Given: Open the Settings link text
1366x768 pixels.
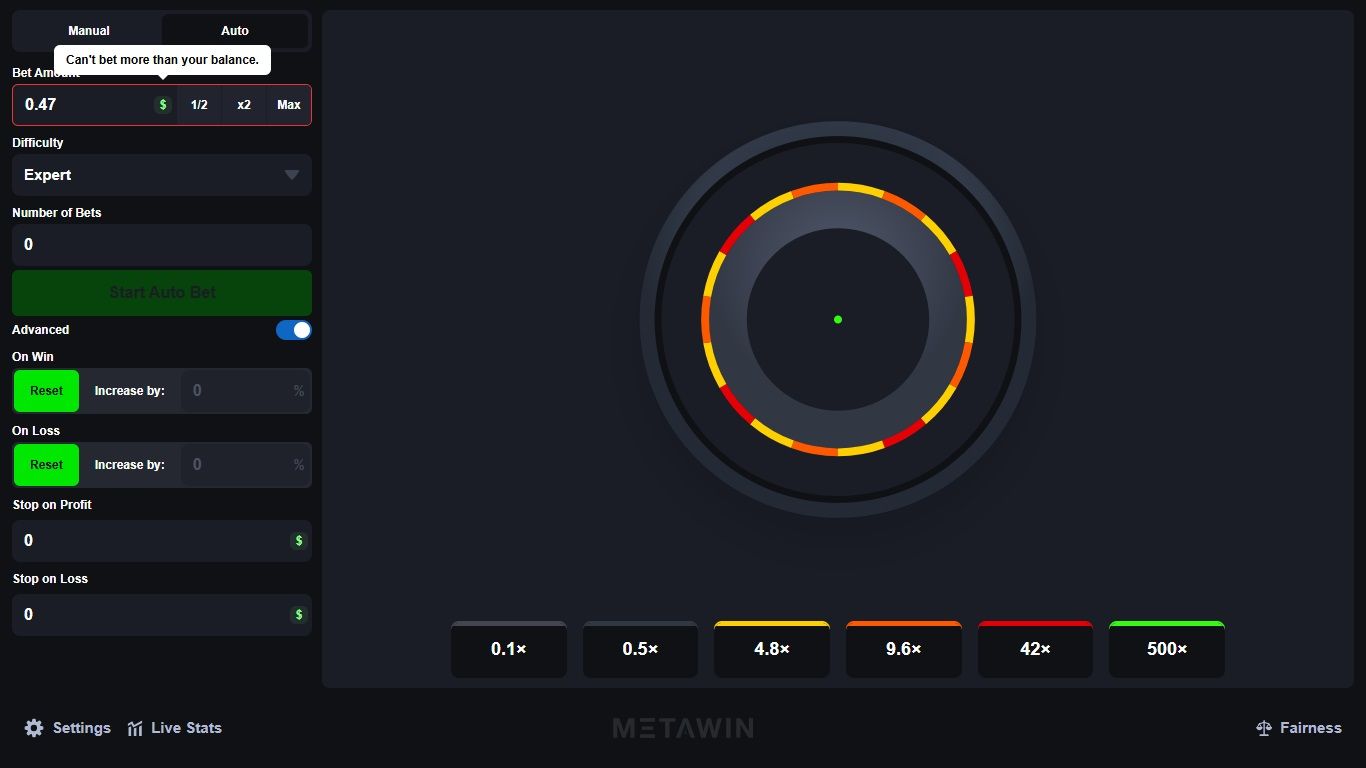Looking at the screenshot, I should pos(82,728).
